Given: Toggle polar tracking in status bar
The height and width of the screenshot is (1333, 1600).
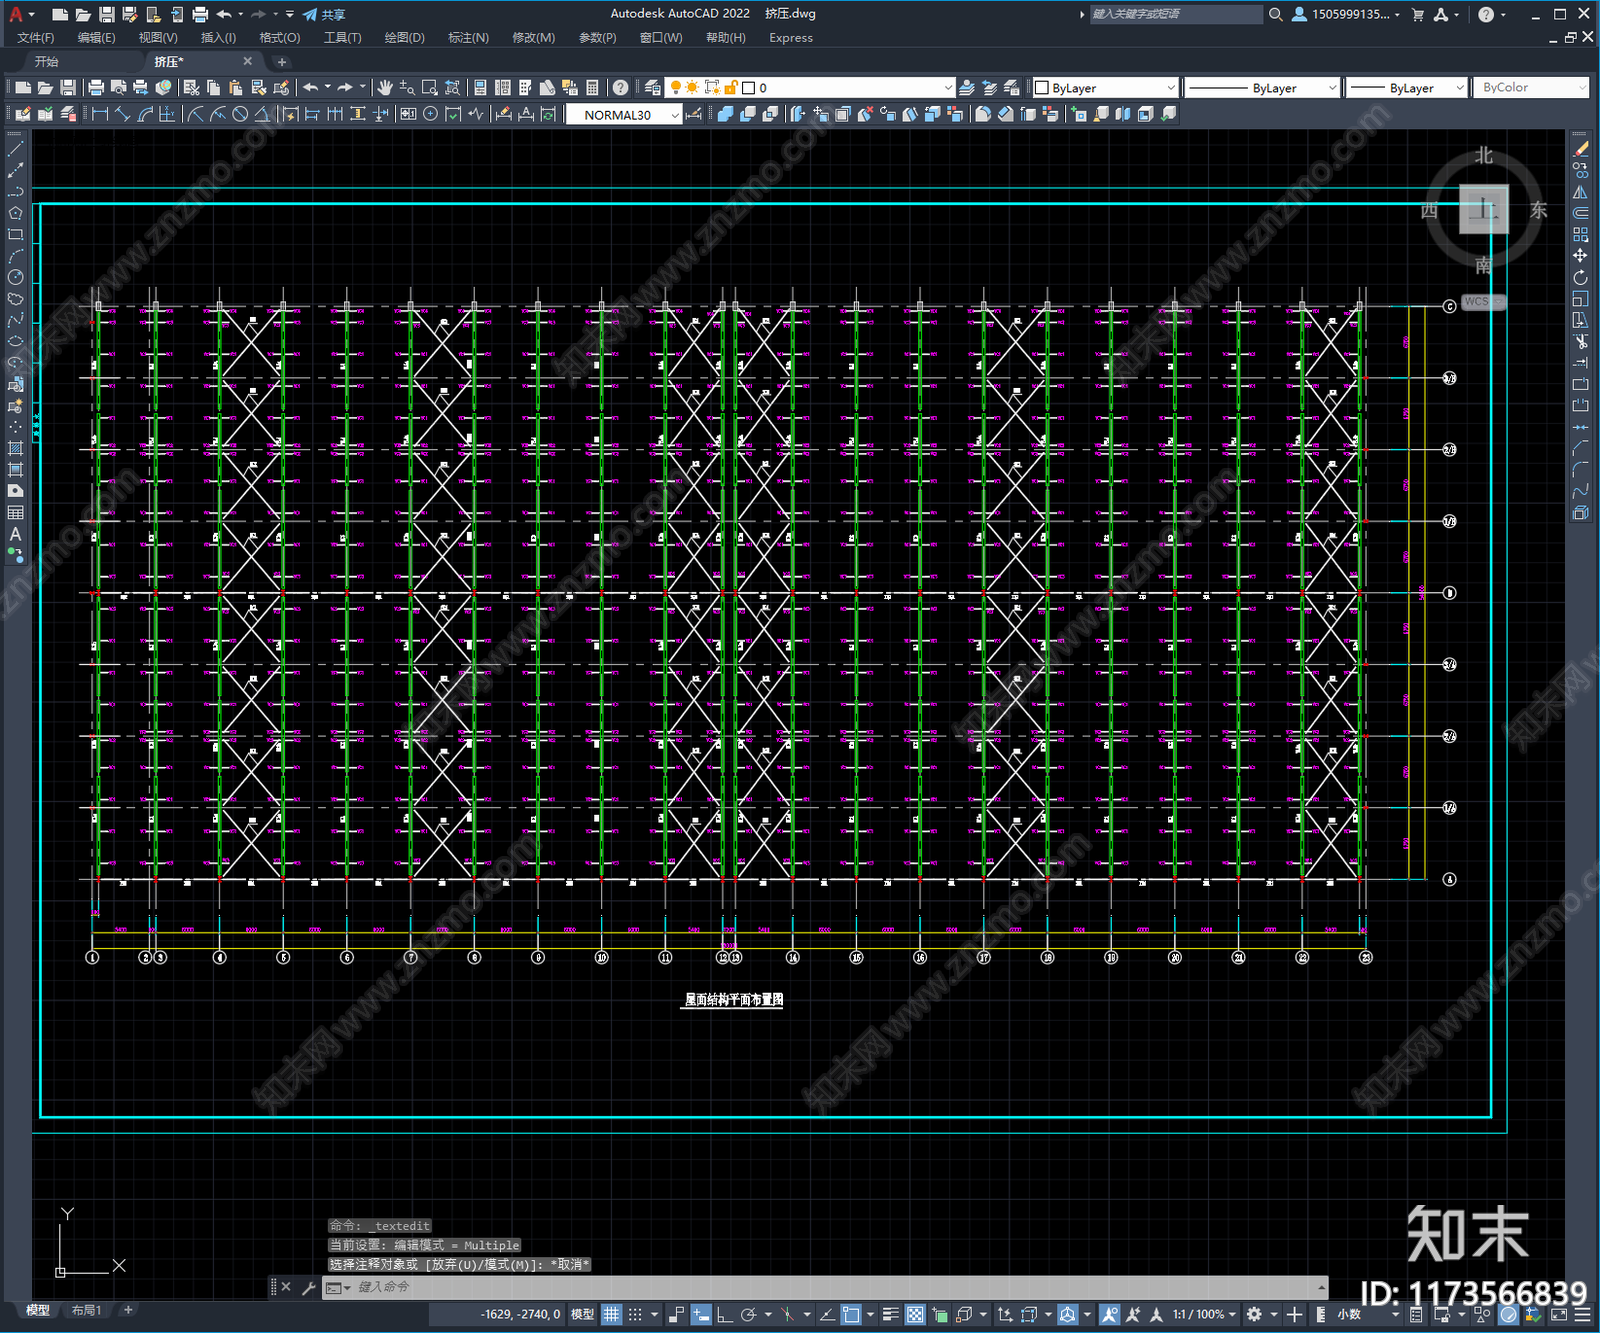Looking at the screenshot, I should pos(748,1314).
